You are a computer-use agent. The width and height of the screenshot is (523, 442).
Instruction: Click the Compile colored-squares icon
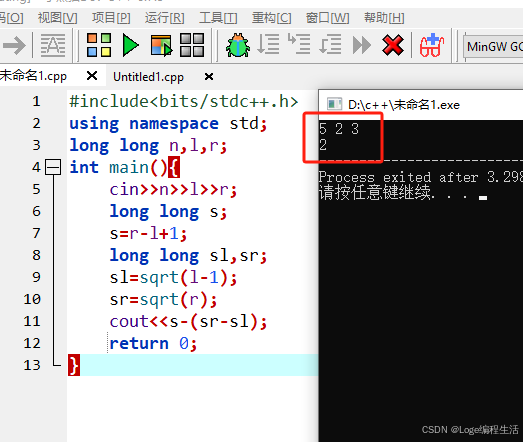point(99,45)
